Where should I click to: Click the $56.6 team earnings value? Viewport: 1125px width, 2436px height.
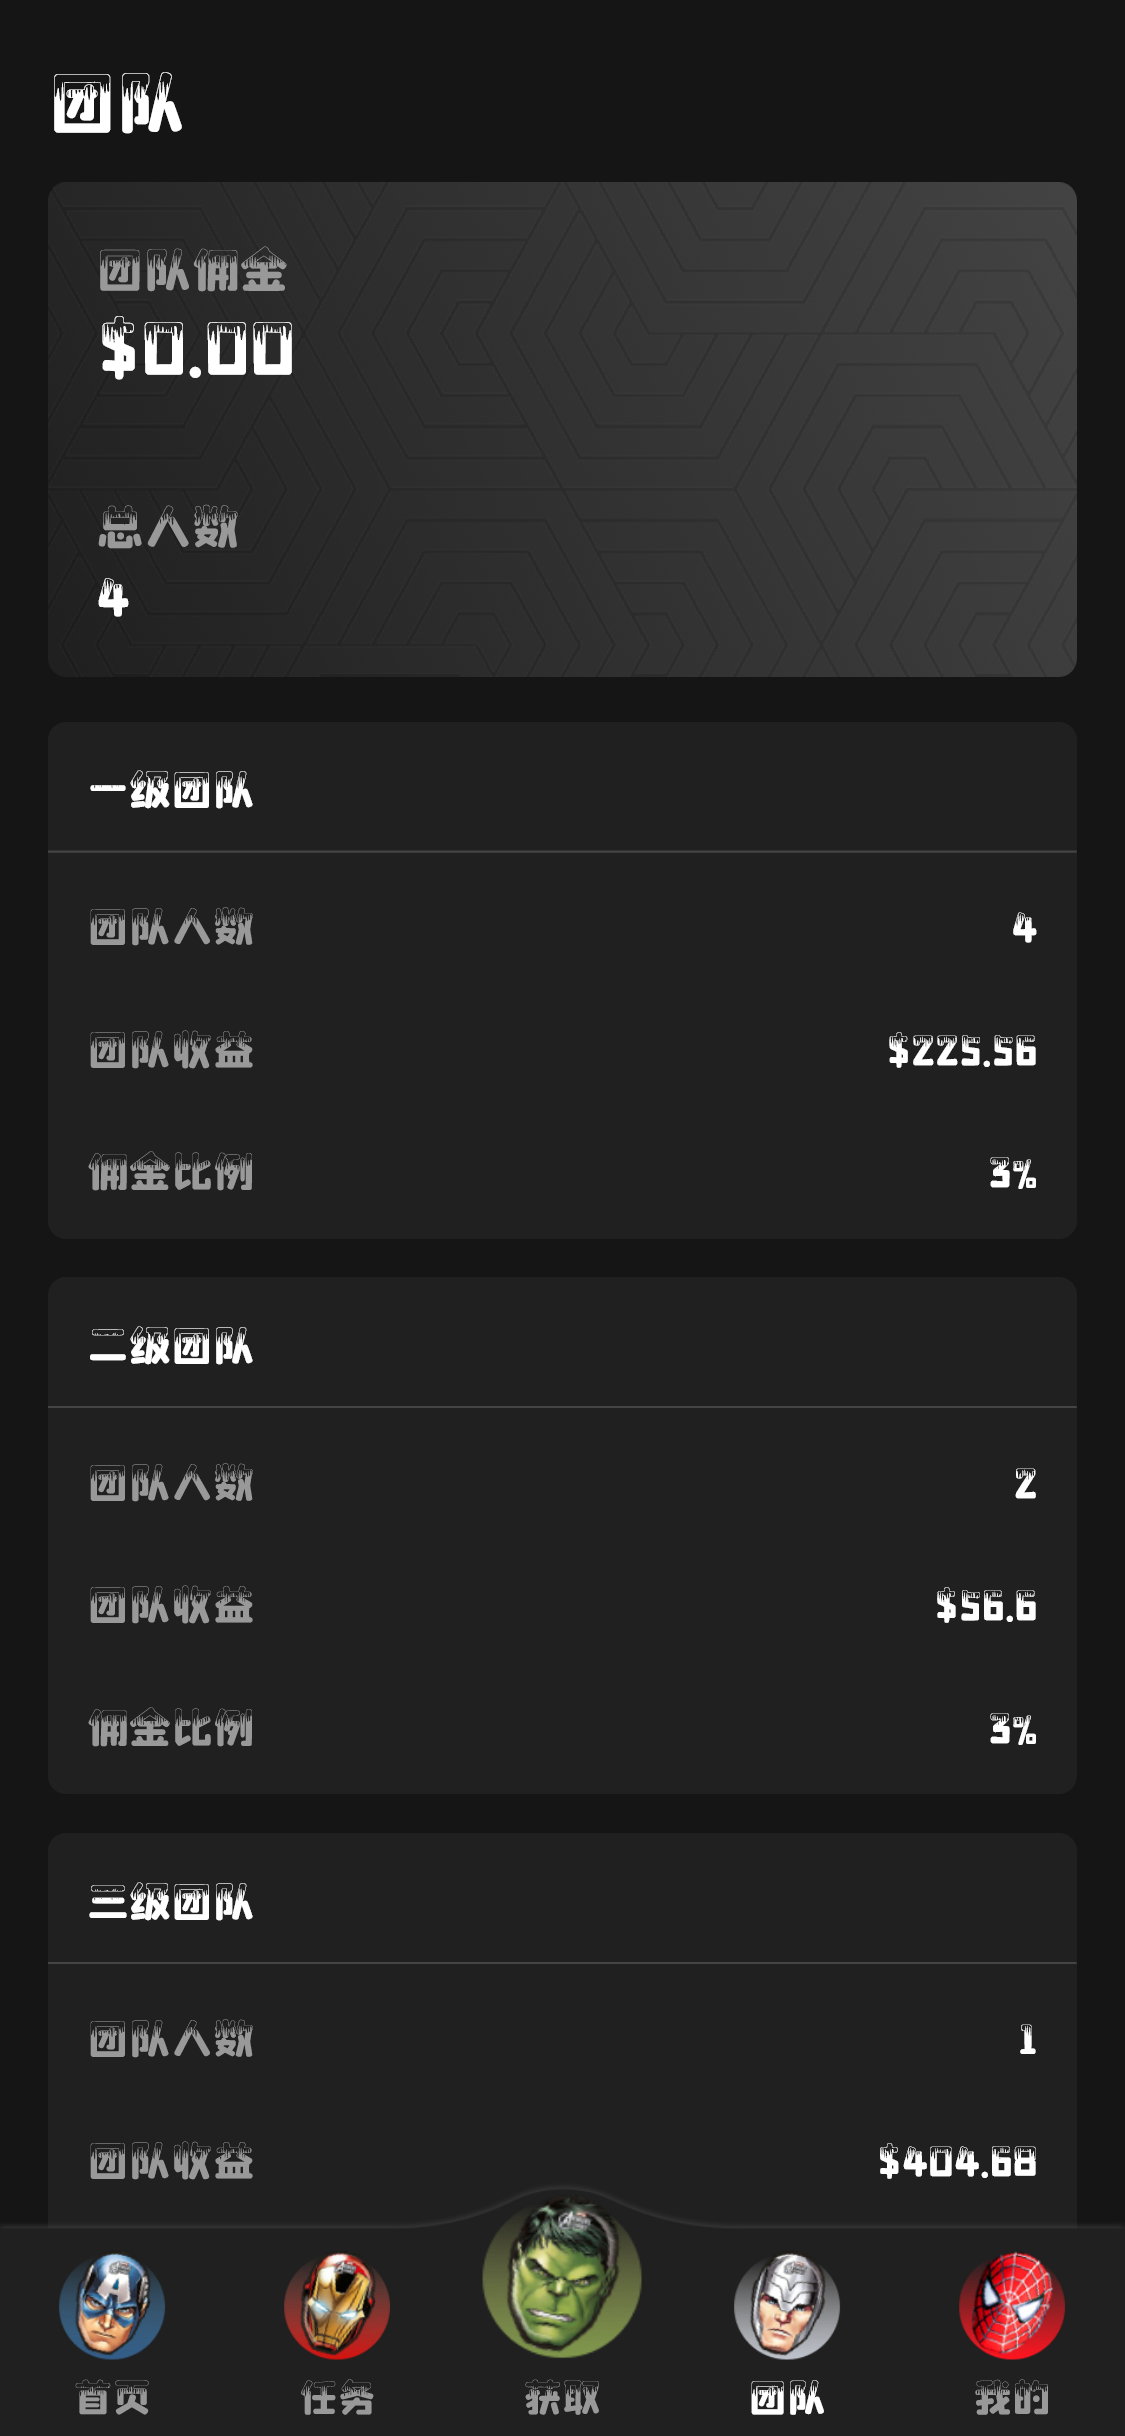986,1606
